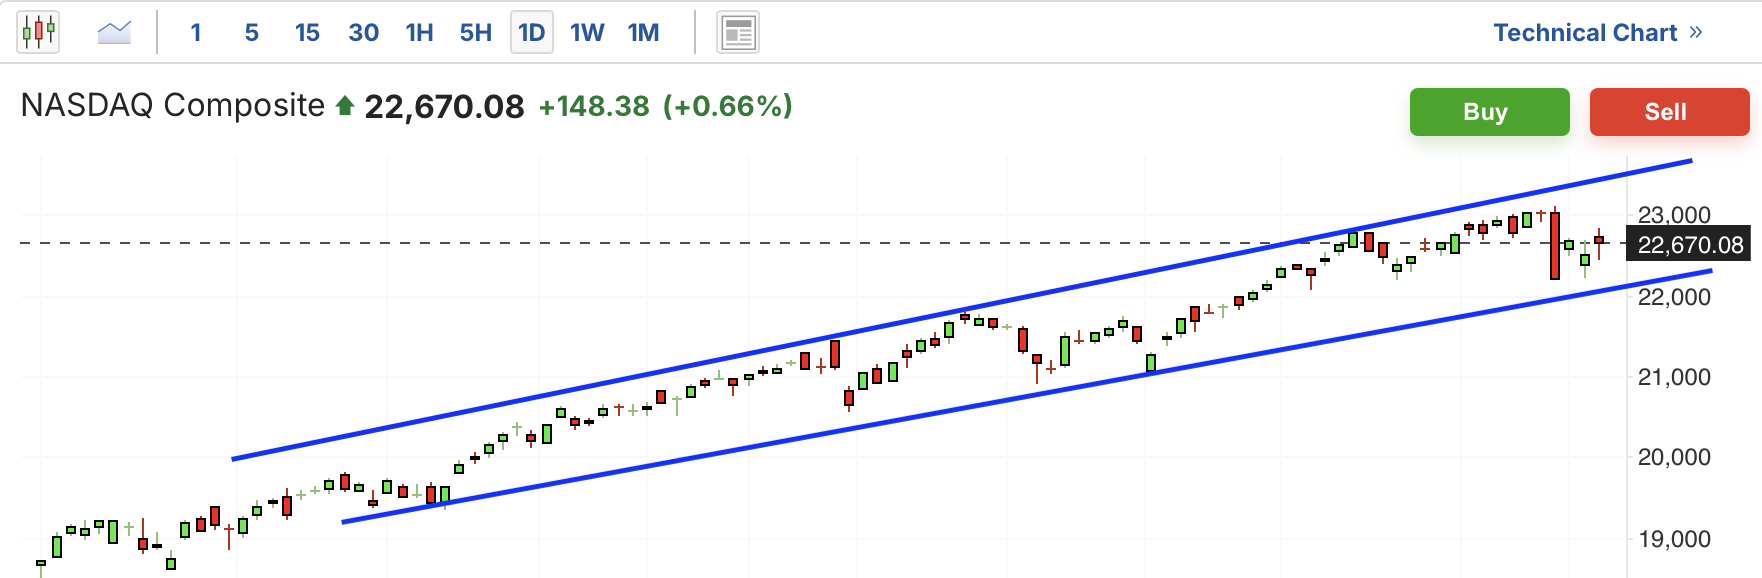The height and width of the screenshot is (578, 1762).
Task: Select the candlestick chart type icon
Action: tap(38, 32)
